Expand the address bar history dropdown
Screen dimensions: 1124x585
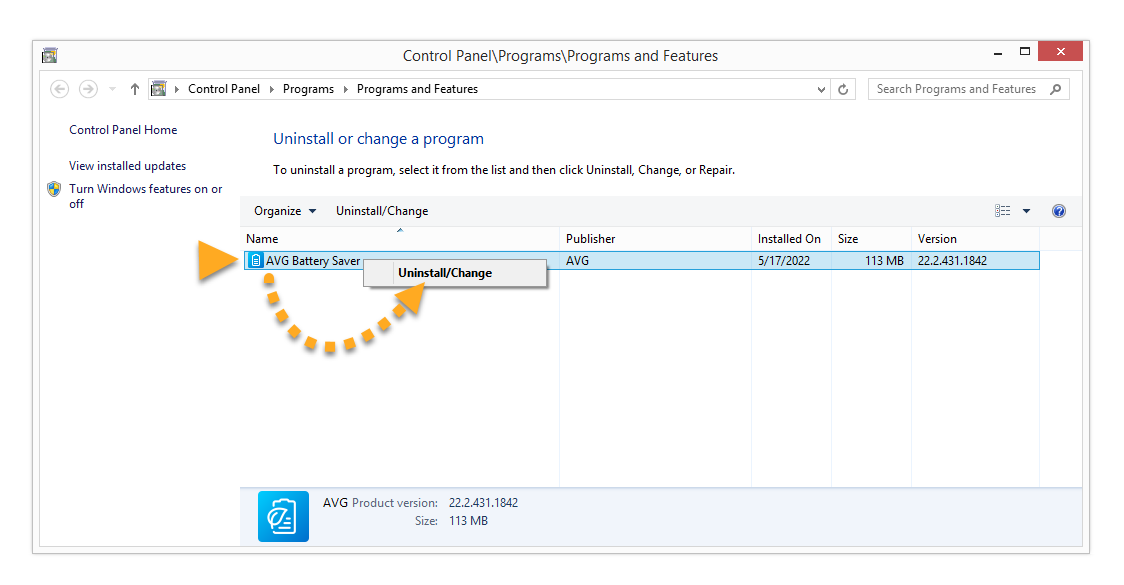click(x=821, y=89)
